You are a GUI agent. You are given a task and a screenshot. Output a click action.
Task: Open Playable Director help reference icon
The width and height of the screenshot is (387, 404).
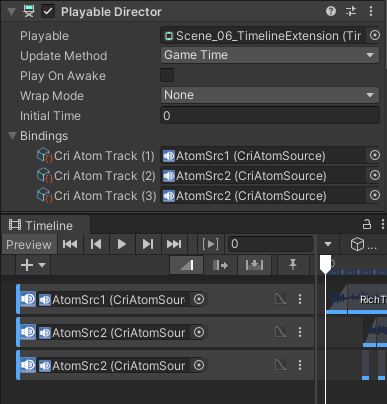point(331,11)
